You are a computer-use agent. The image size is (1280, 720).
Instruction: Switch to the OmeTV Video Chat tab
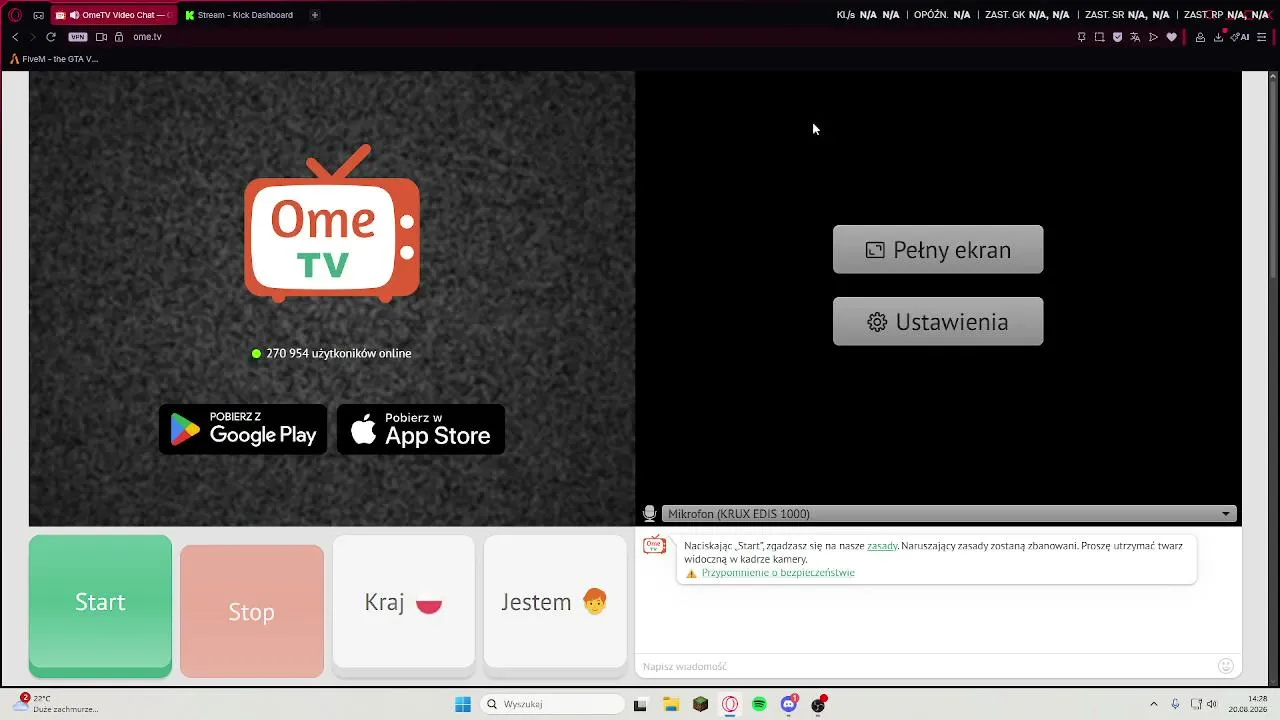click(x=113, y=15)
